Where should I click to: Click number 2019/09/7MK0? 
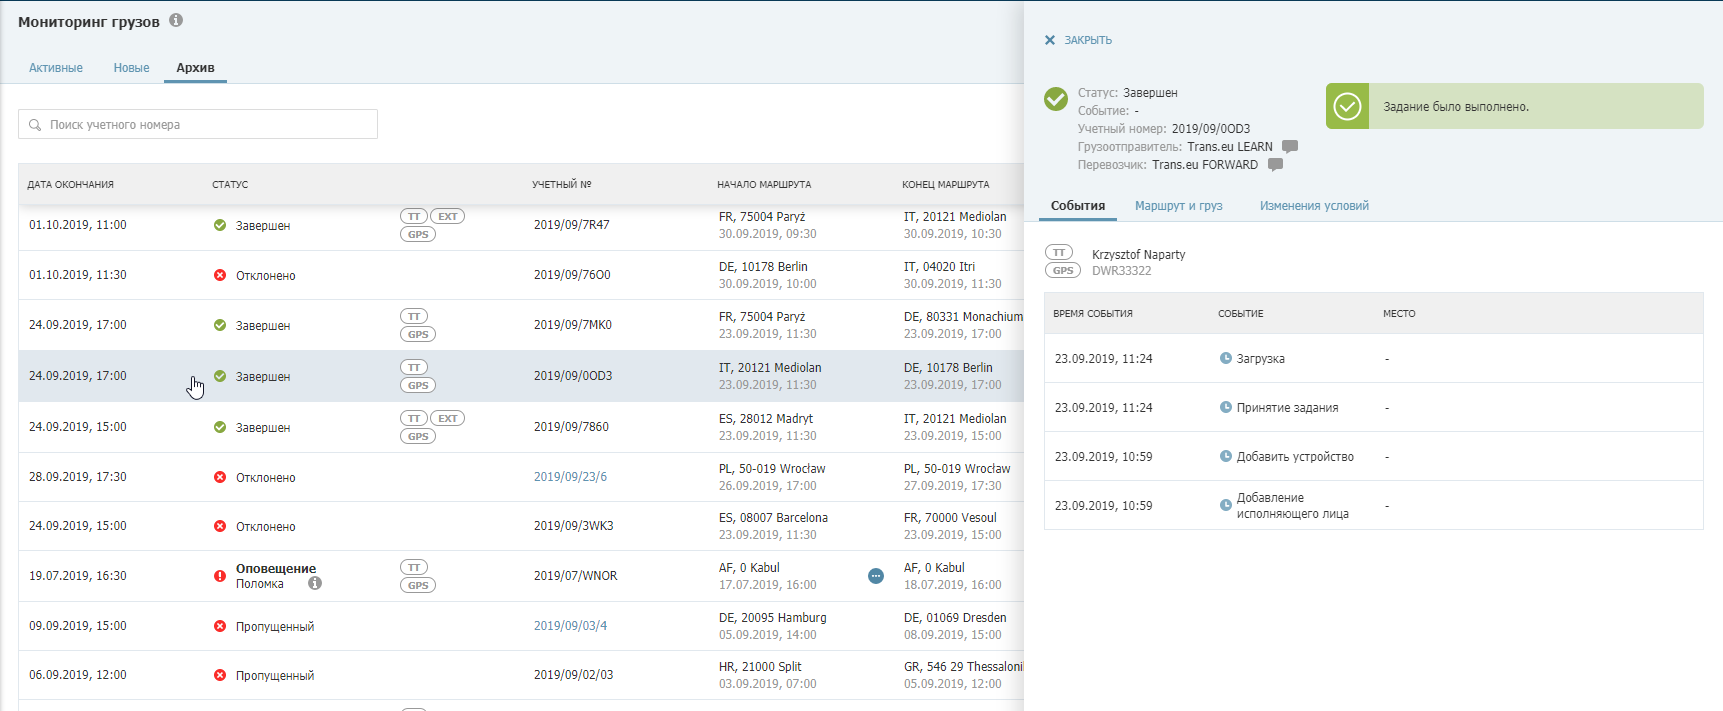[573, 325]
